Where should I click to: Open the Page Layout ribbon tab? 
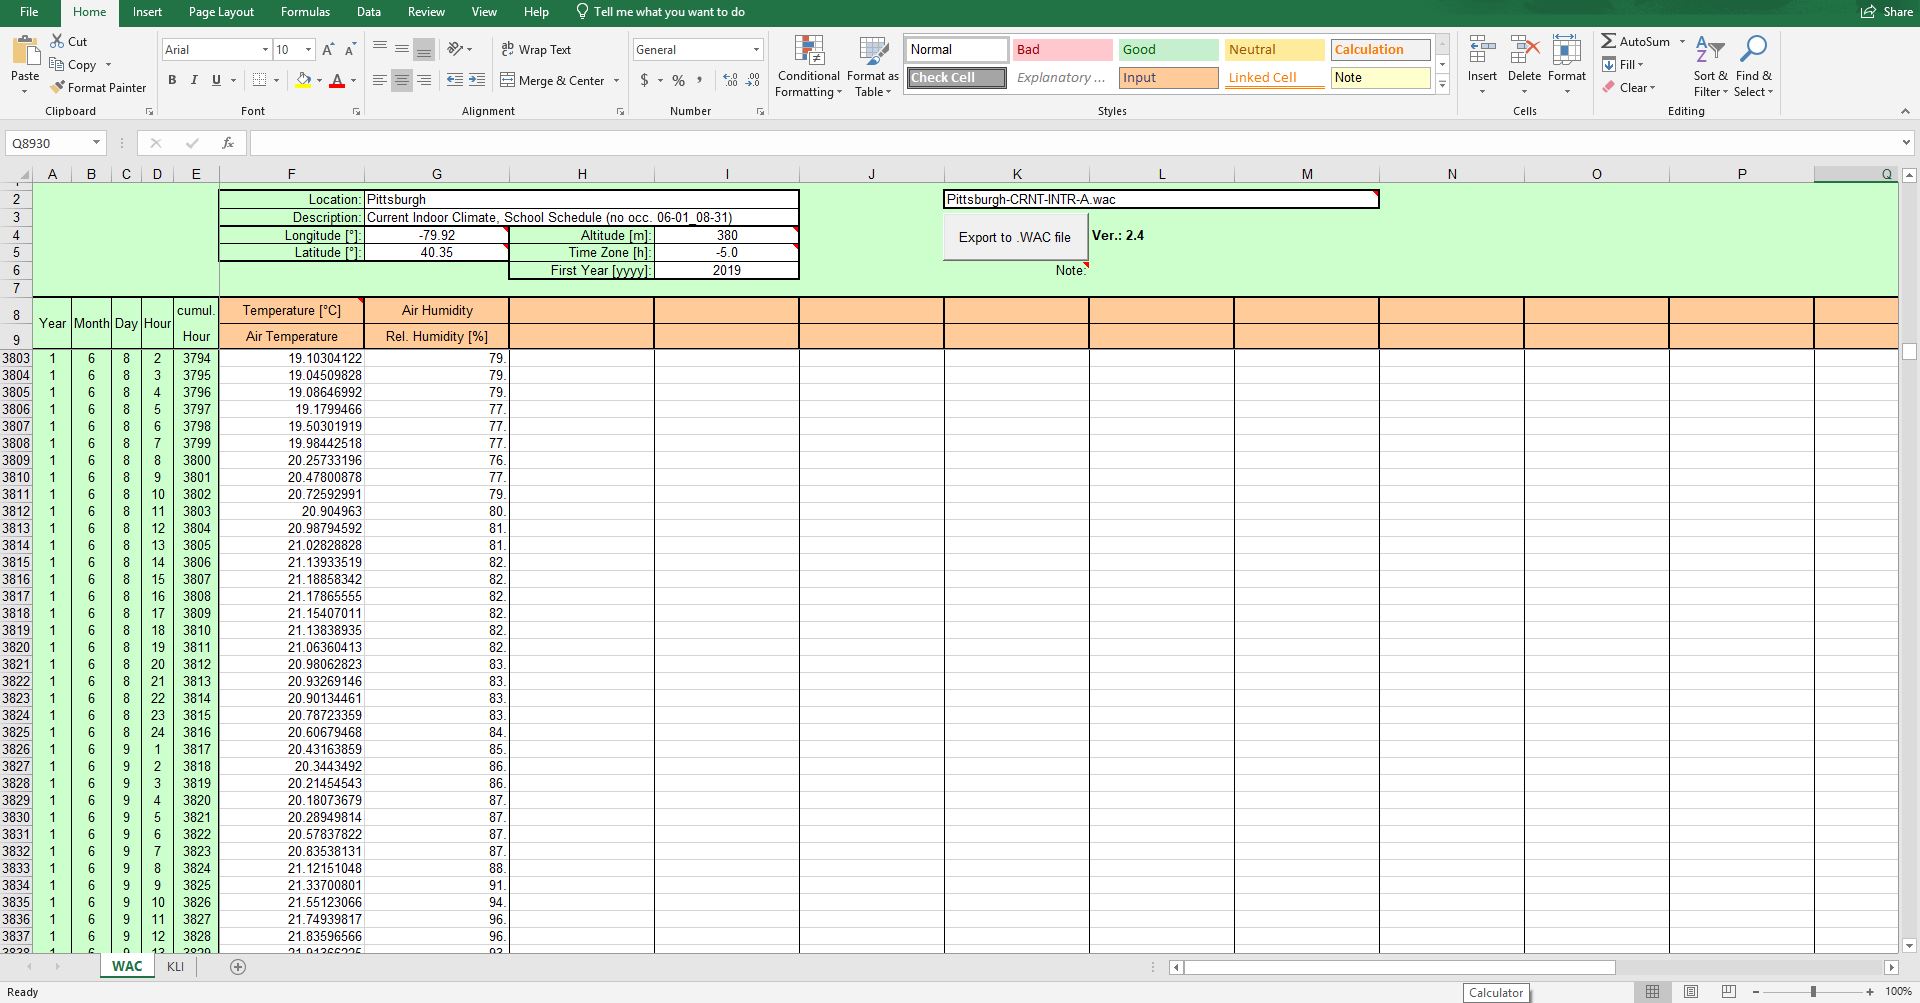click(x=221, y=12)
